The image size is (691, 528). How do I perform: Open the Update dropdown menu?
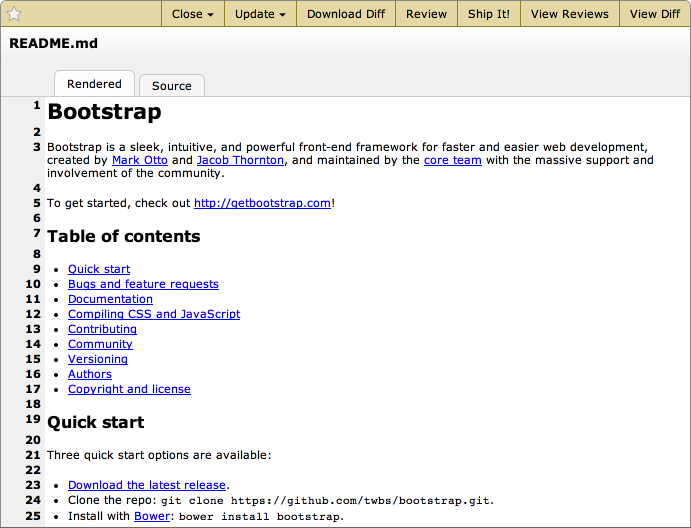pyautogui.click(x=260, y=14)
